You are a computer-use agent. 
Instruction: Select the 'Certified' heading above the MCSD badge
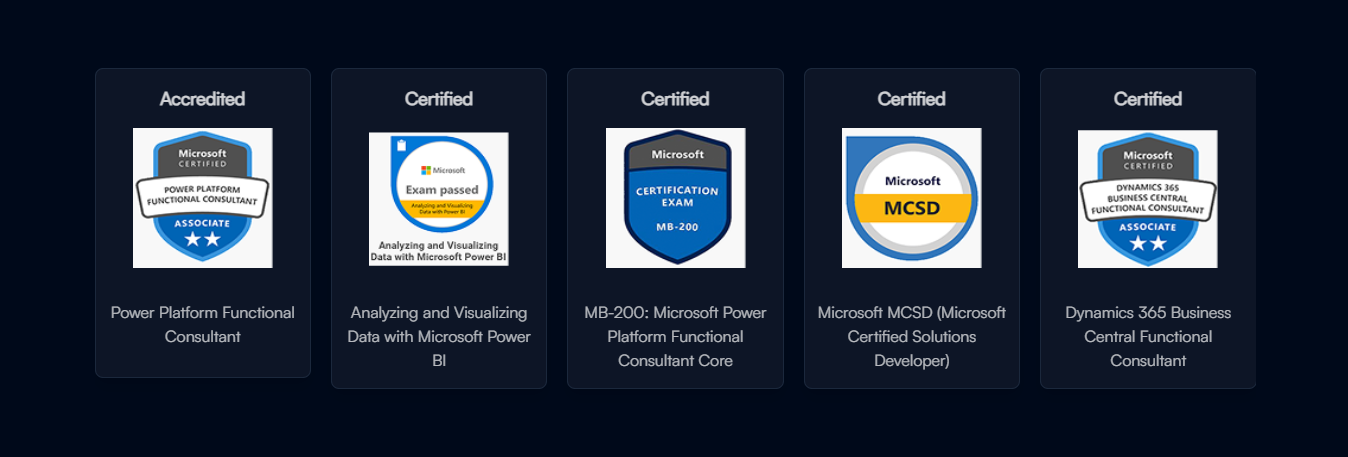click(x=911, y=99)
